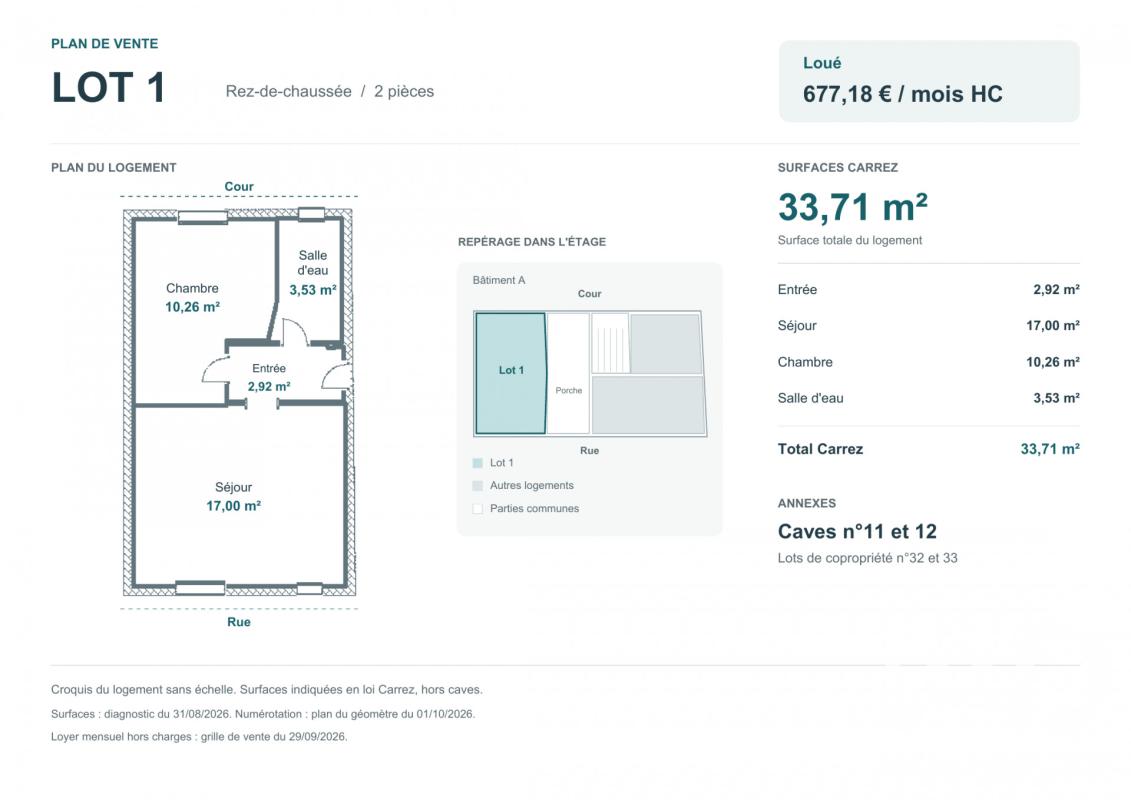Click the footnote dated 31/08/2026
1131x800 pixels.
click(x=263, y=714)
